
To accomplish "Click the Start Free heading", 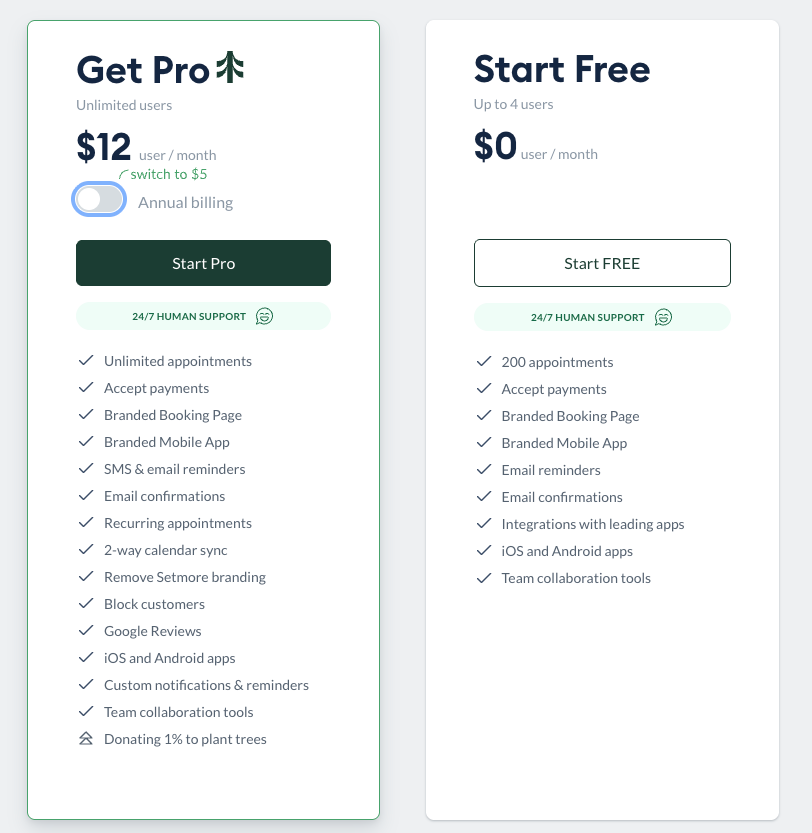I will 561,70.
